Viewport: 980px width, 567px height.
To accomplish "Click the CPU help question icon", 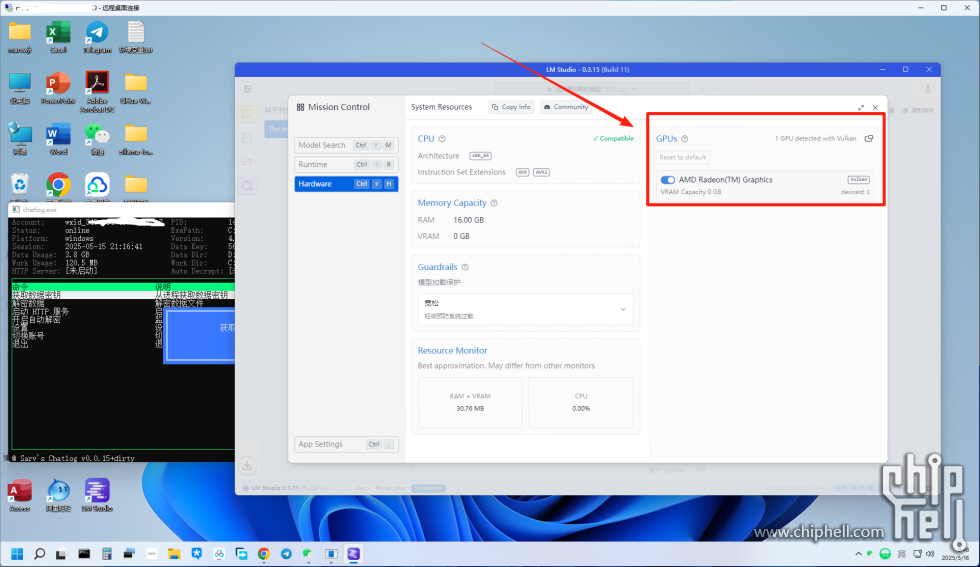I will [x=442, y=139].
